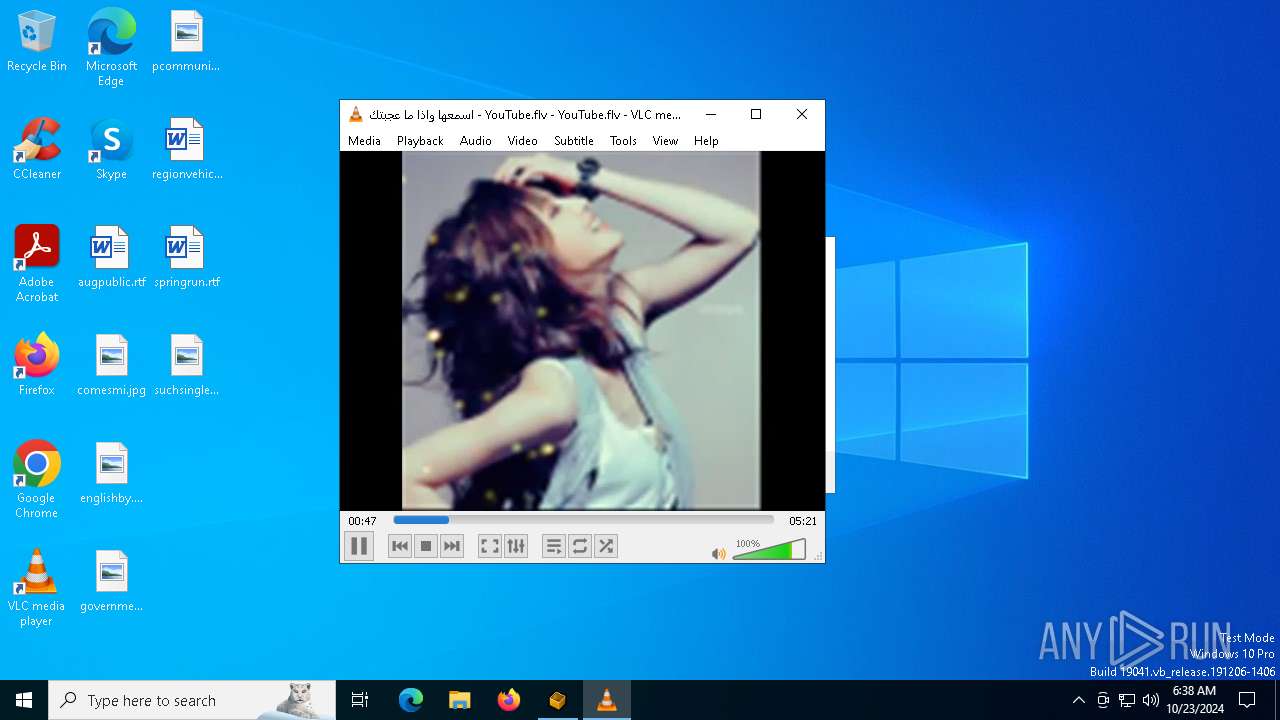
Task: Select the comesmi.jpg file
Action: 111,366
